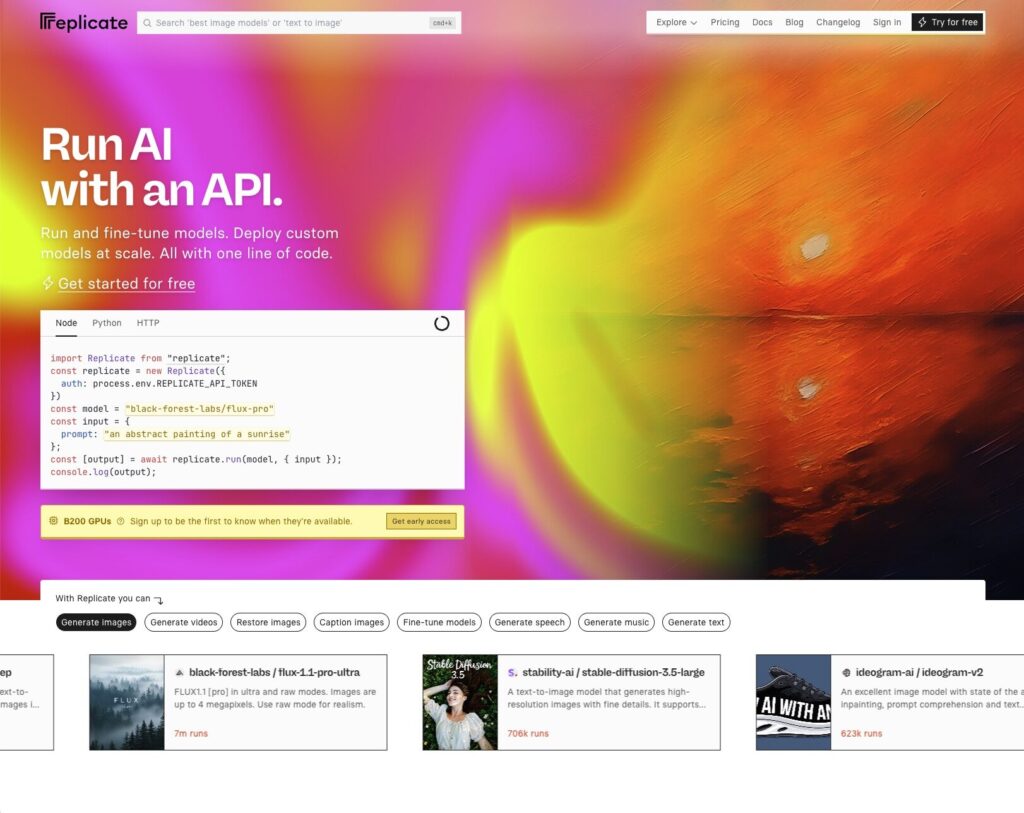Click the ideogram-ai owner avatar icon

pos(846,673)
